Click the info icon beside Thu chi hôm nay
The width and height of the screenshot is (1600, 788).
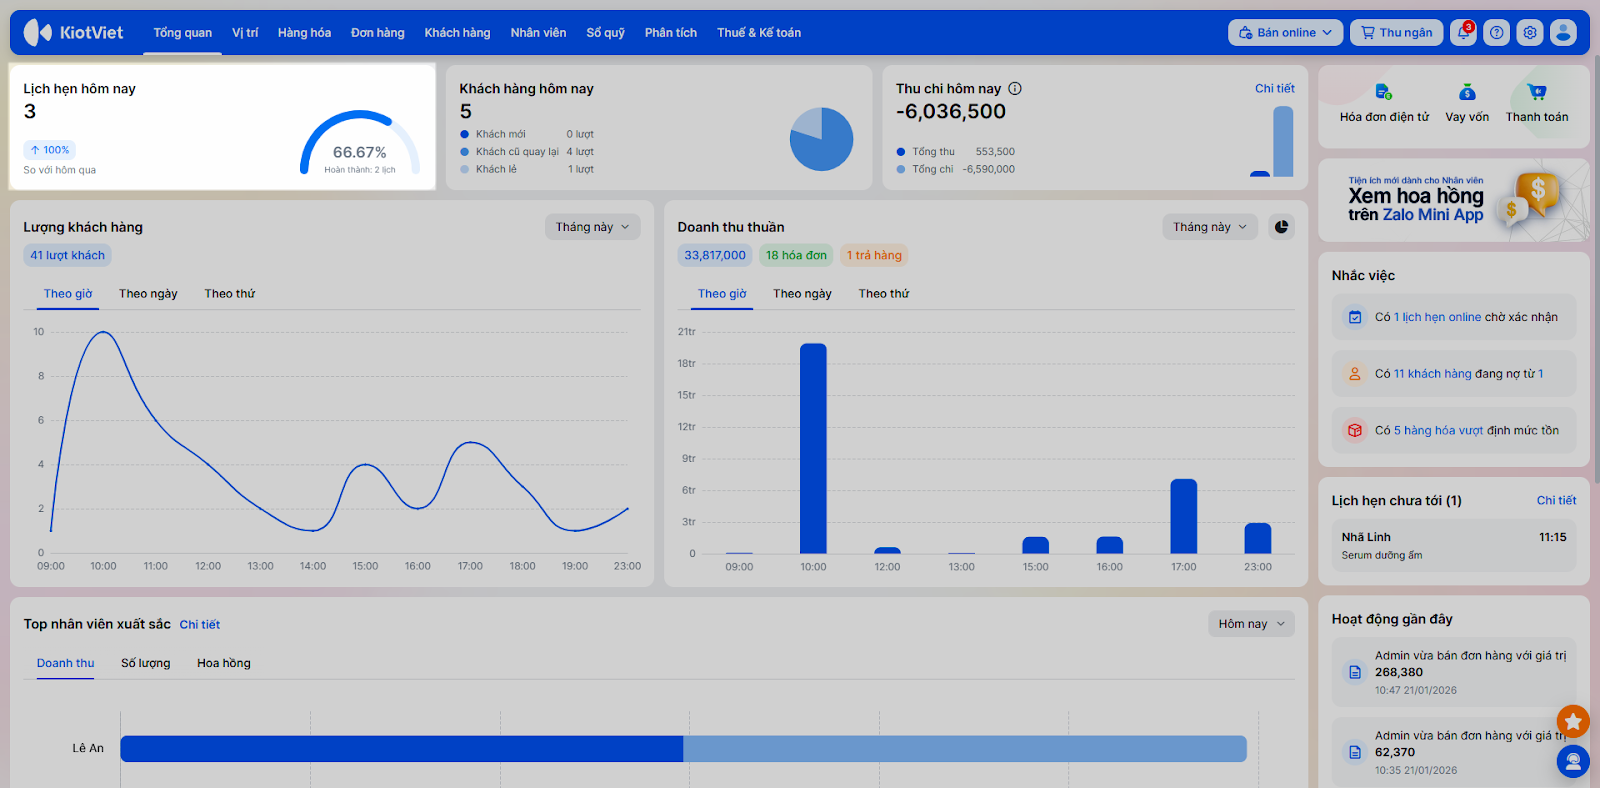coord(1015,89)
